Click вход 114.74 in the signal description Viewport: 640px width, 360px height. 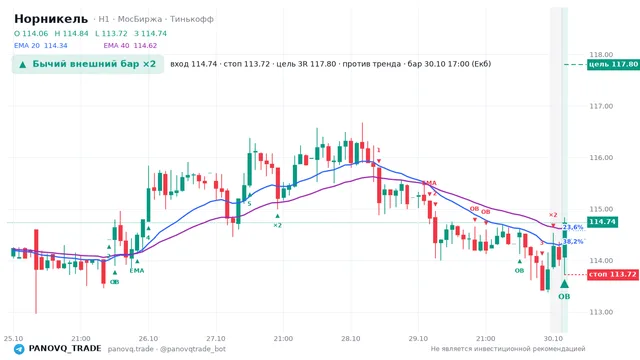click(193, 64)
